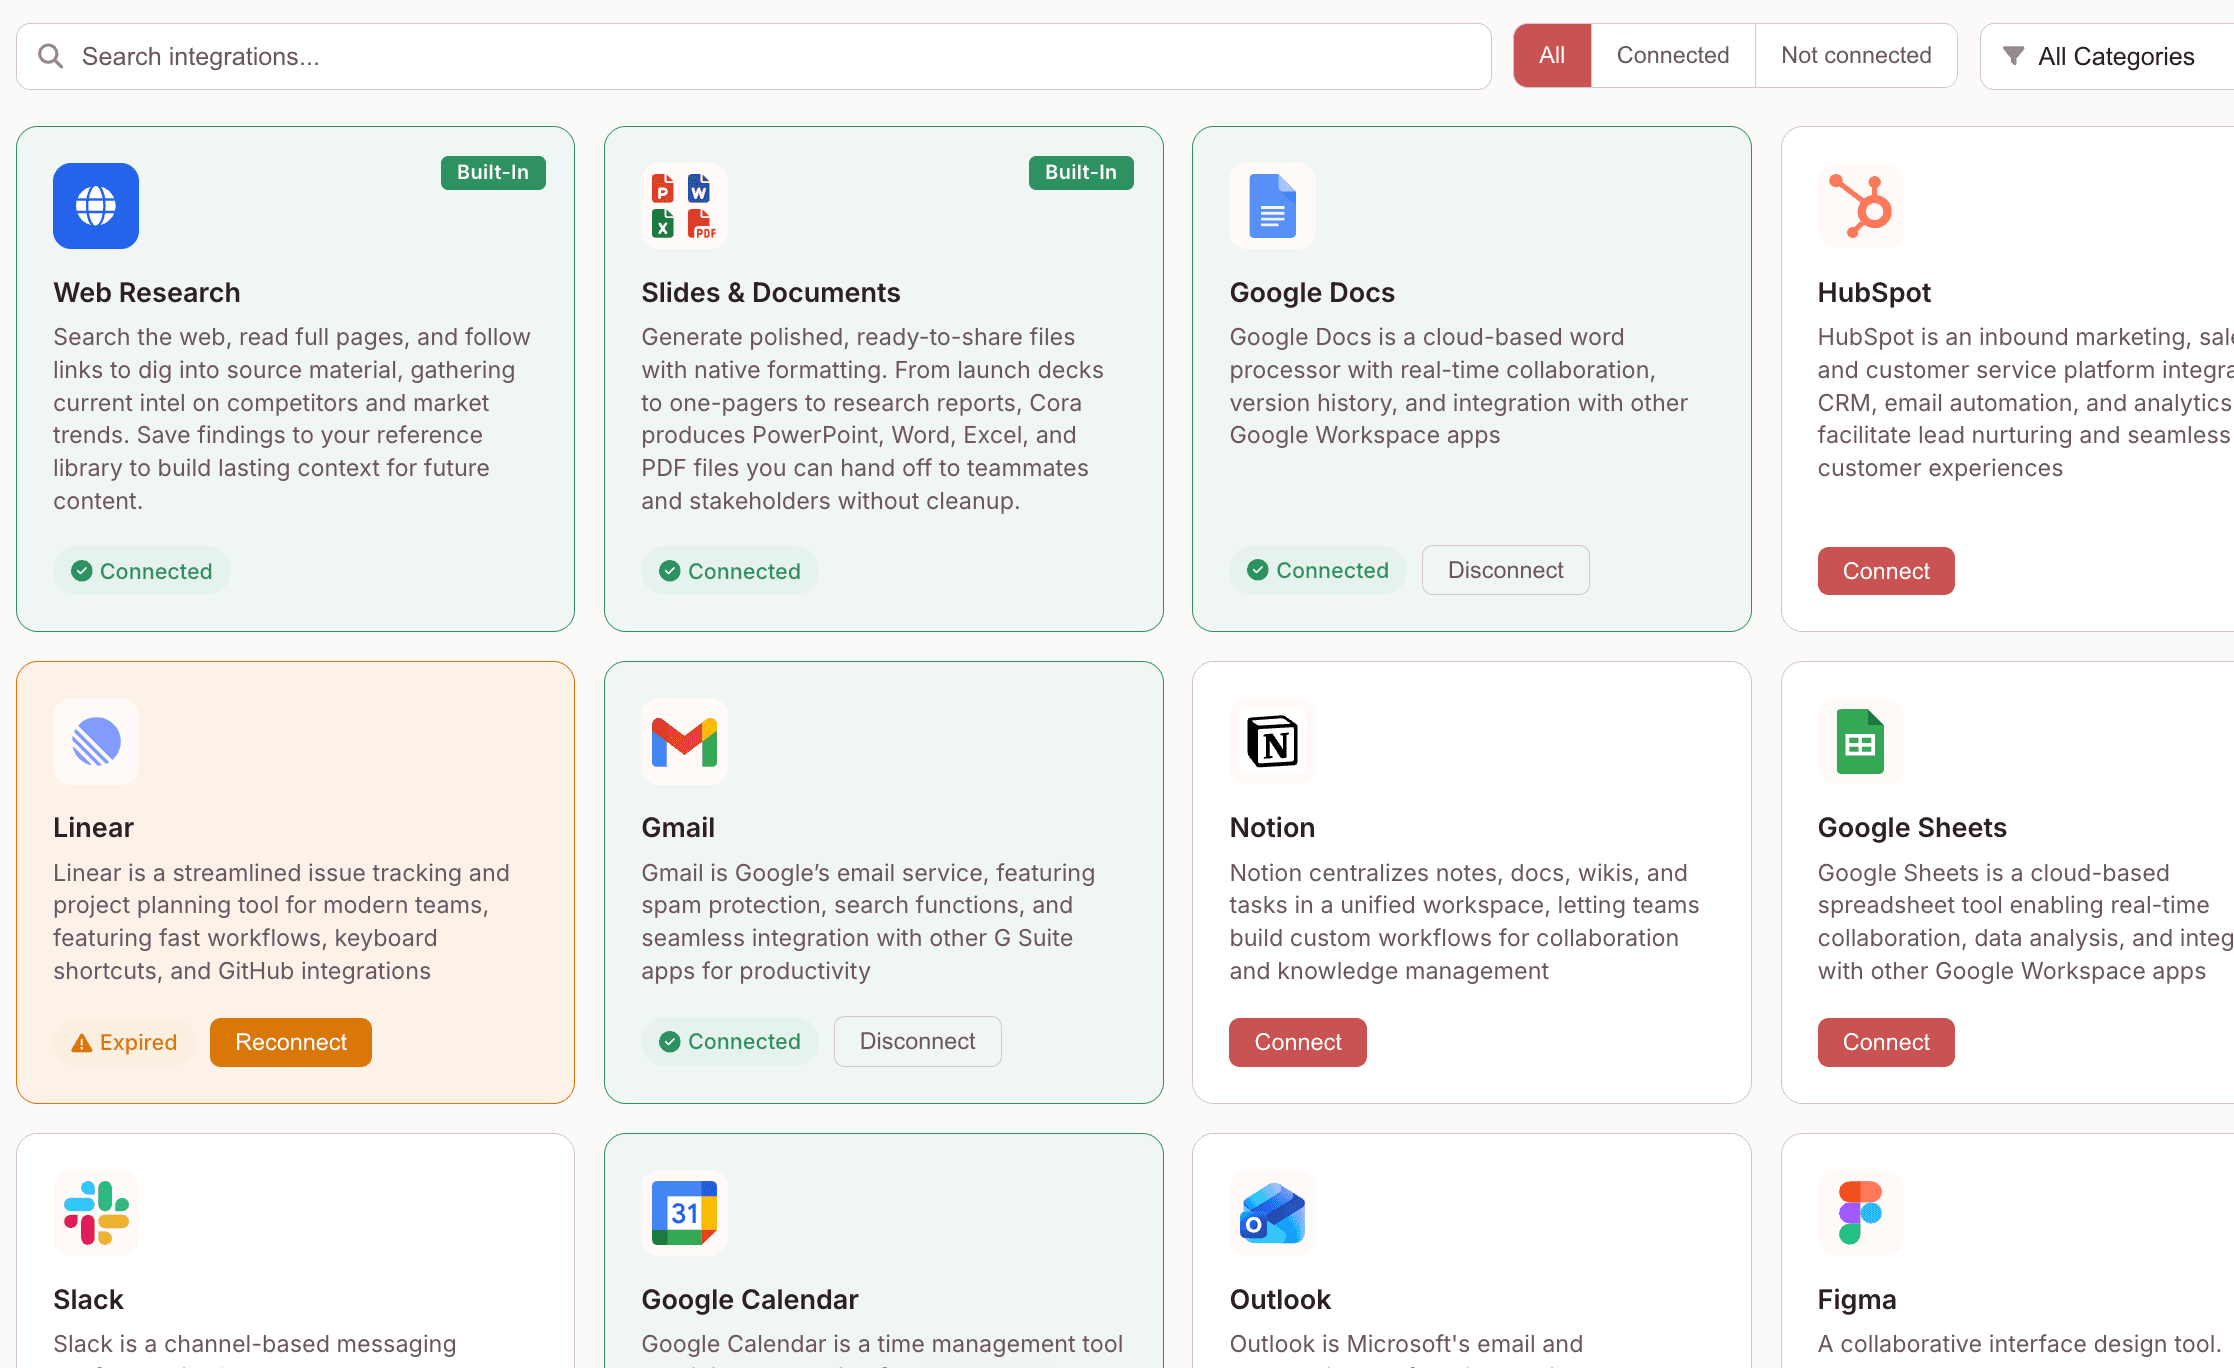Click the Google Docs icon

[x=1272, y=206]
